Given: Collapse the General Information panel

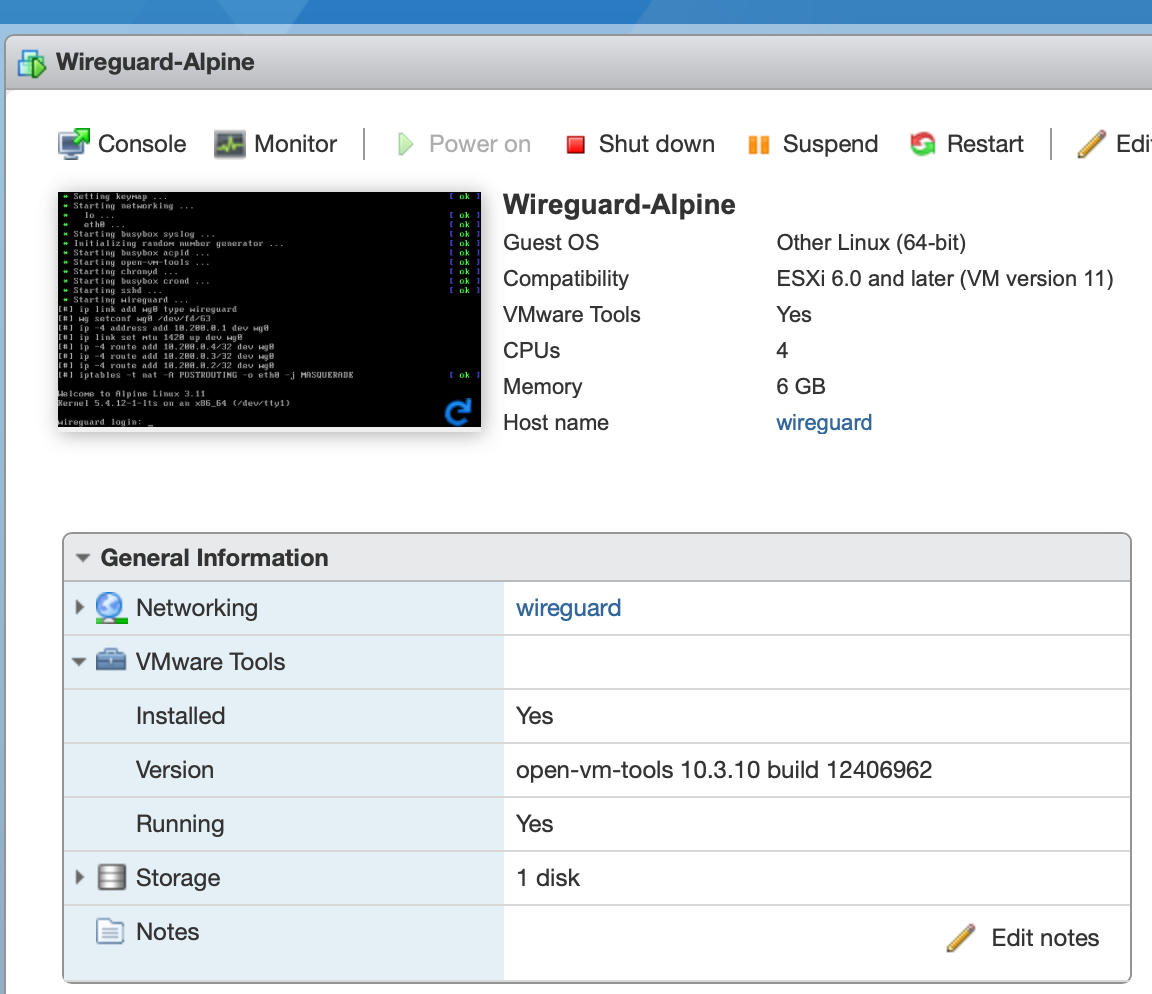Looking at the screenshot, I should point(83,558).
